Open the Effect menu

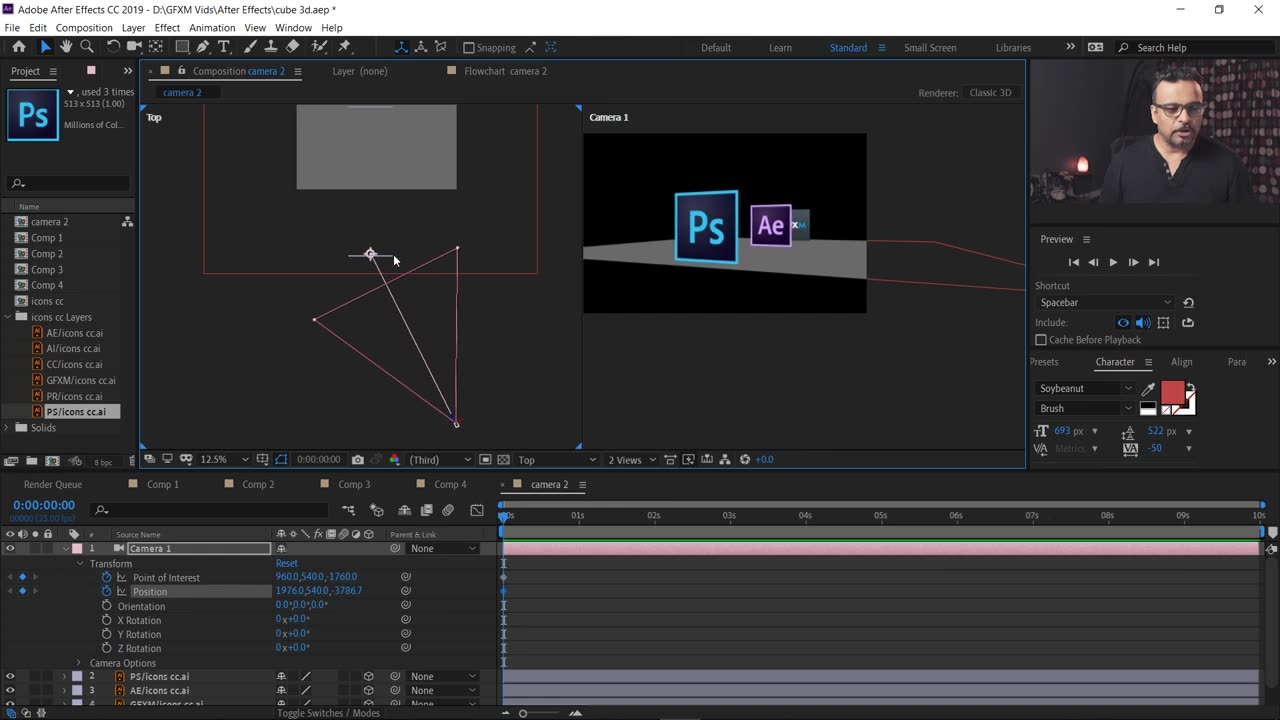pyautogui.click(x=167, y=28)
